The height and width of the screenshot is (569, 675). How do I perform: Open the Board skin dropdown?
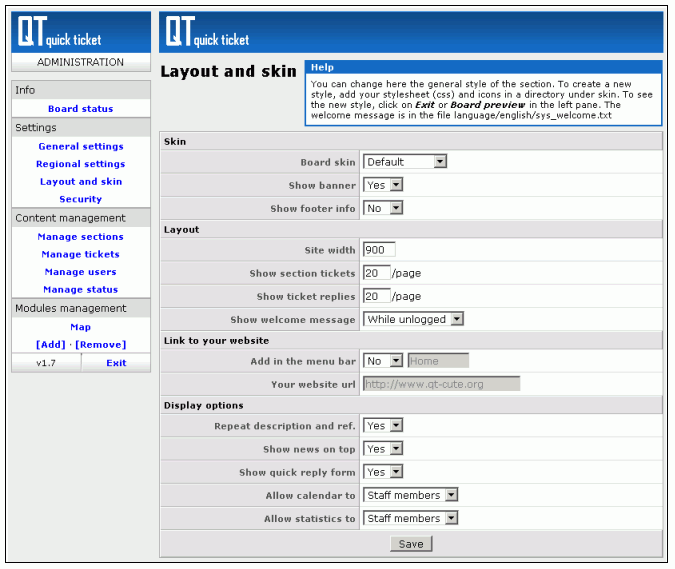[x=404, y=162]
